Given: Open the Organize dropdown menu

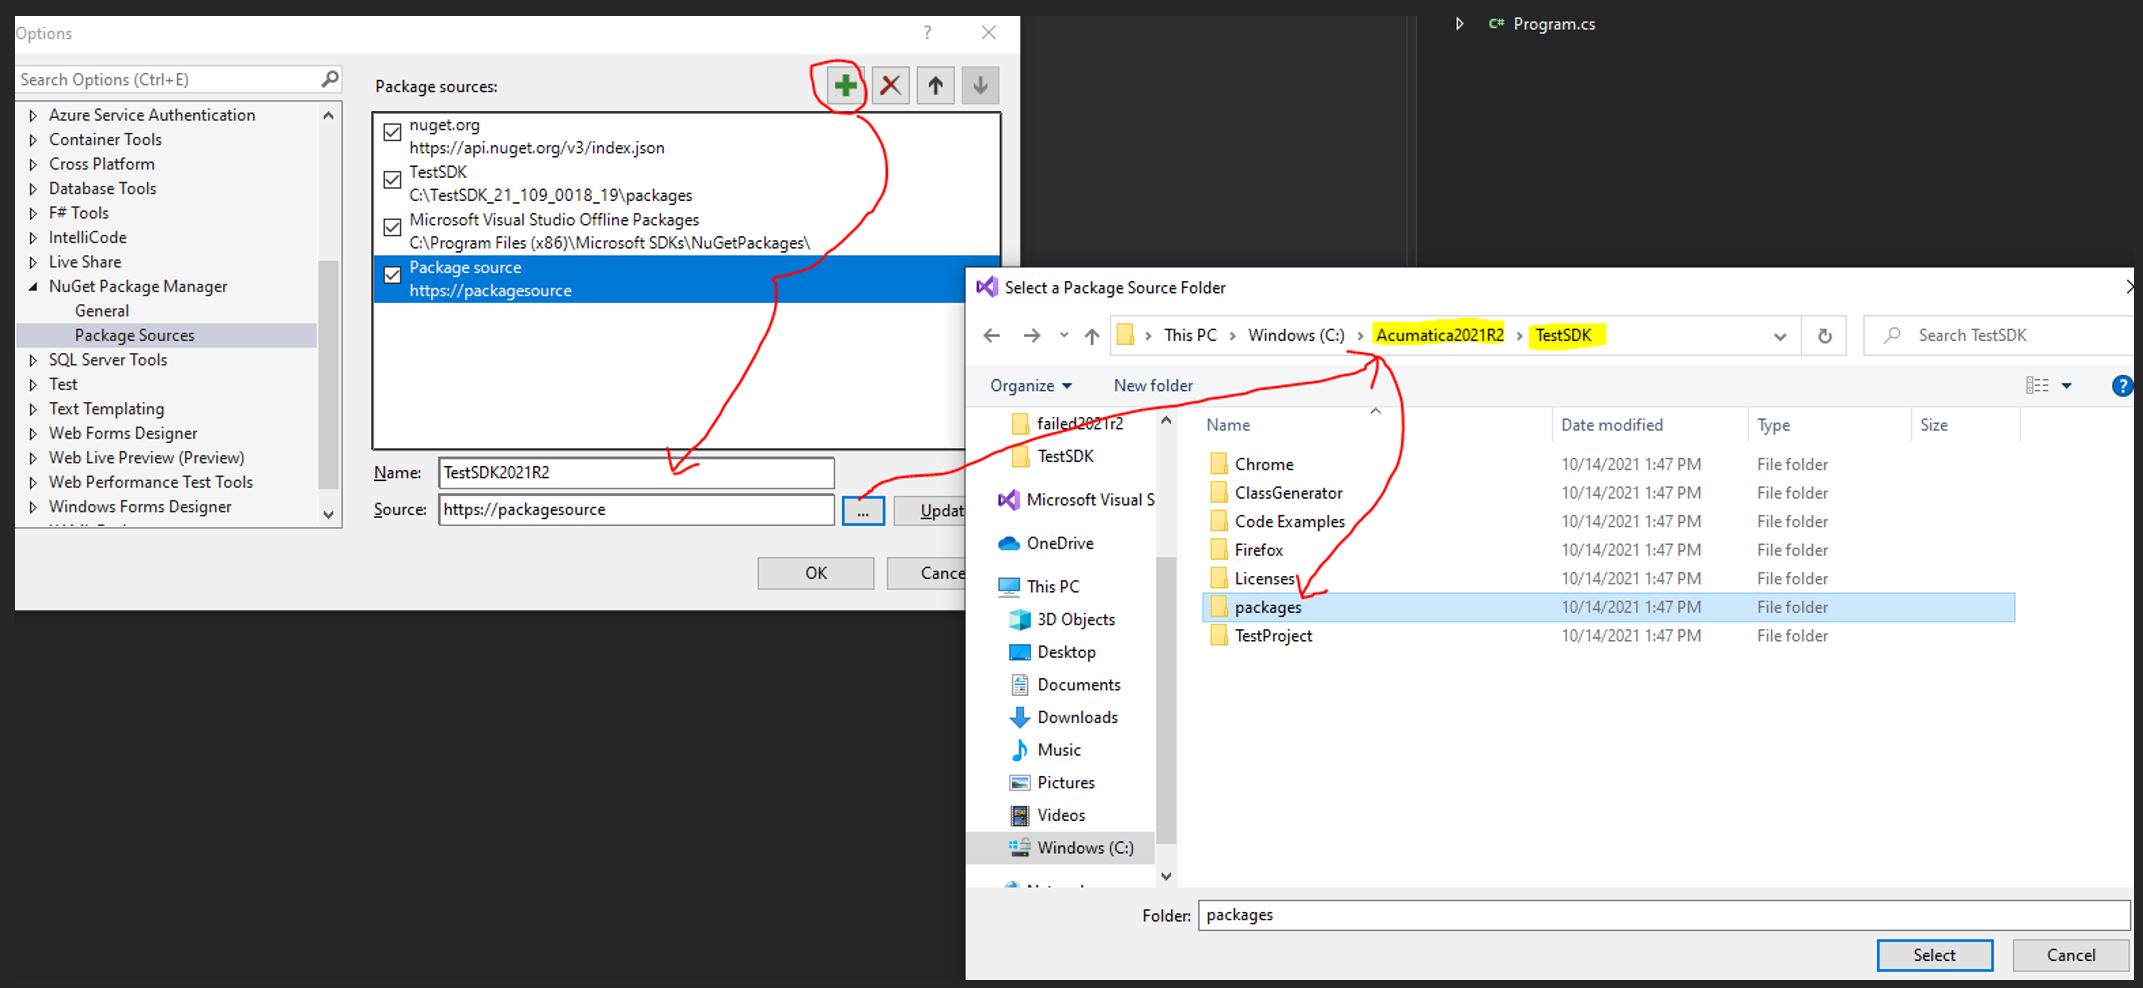Looking at the screenshot, I should coord(1031,386).
